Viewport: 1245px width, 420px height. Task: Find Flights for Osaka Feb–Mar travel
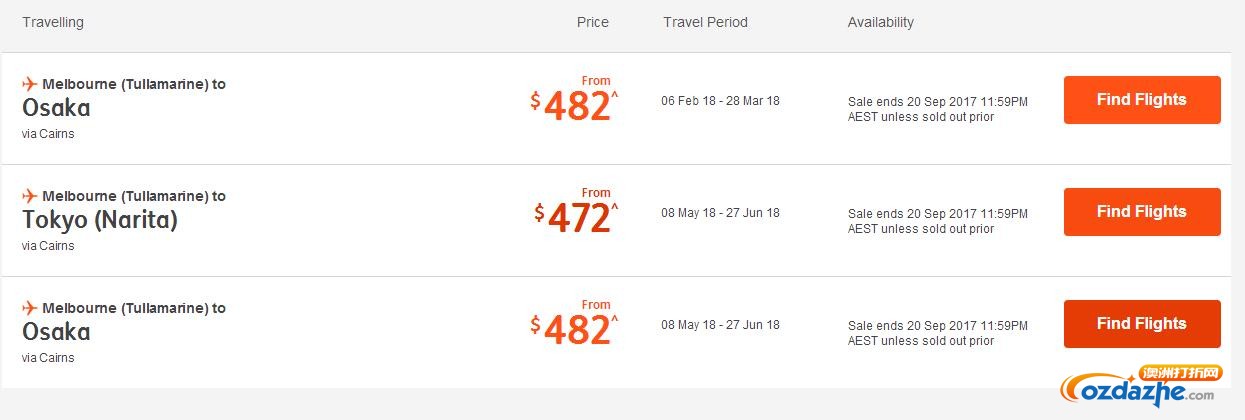tap(1142, 100)
